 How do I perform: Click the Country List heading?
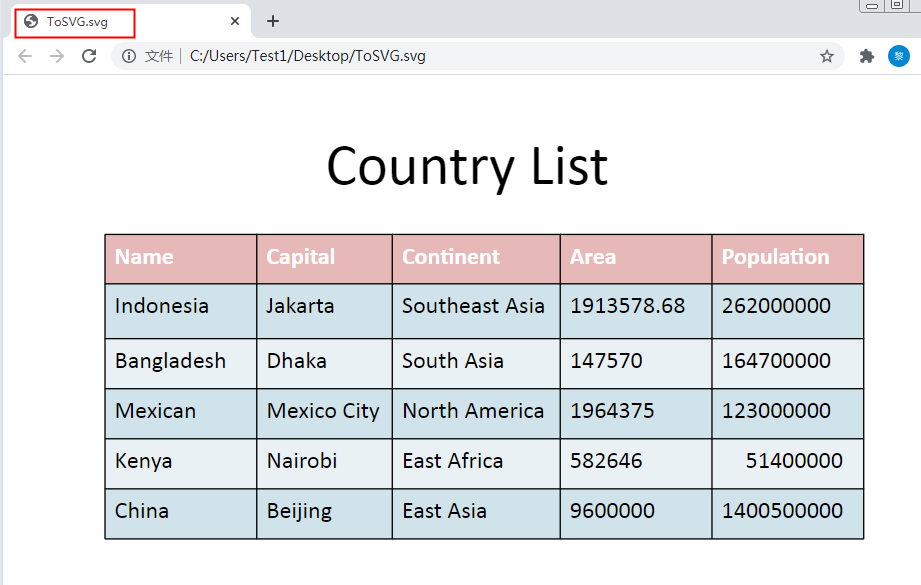(x=467, y=166)
